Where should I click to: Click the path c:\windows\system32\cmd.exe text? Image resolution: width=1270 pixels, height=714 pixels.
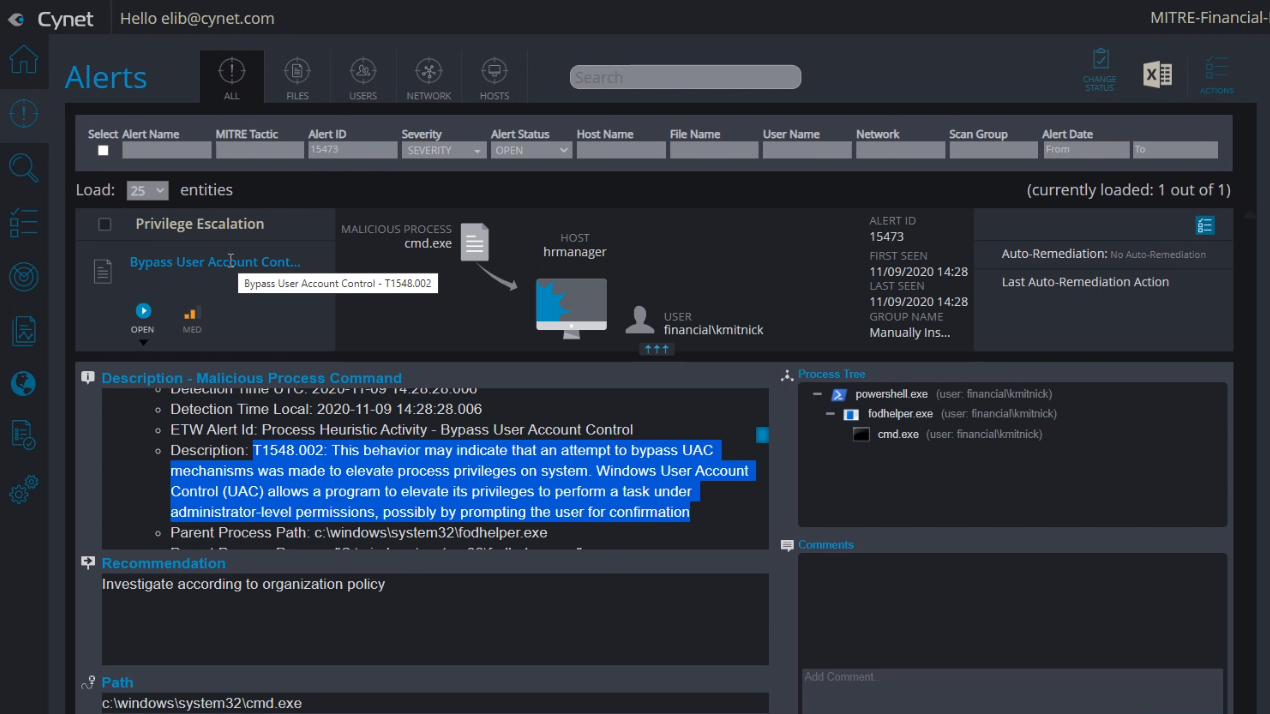pyautogui.click(x=202, y=703)
